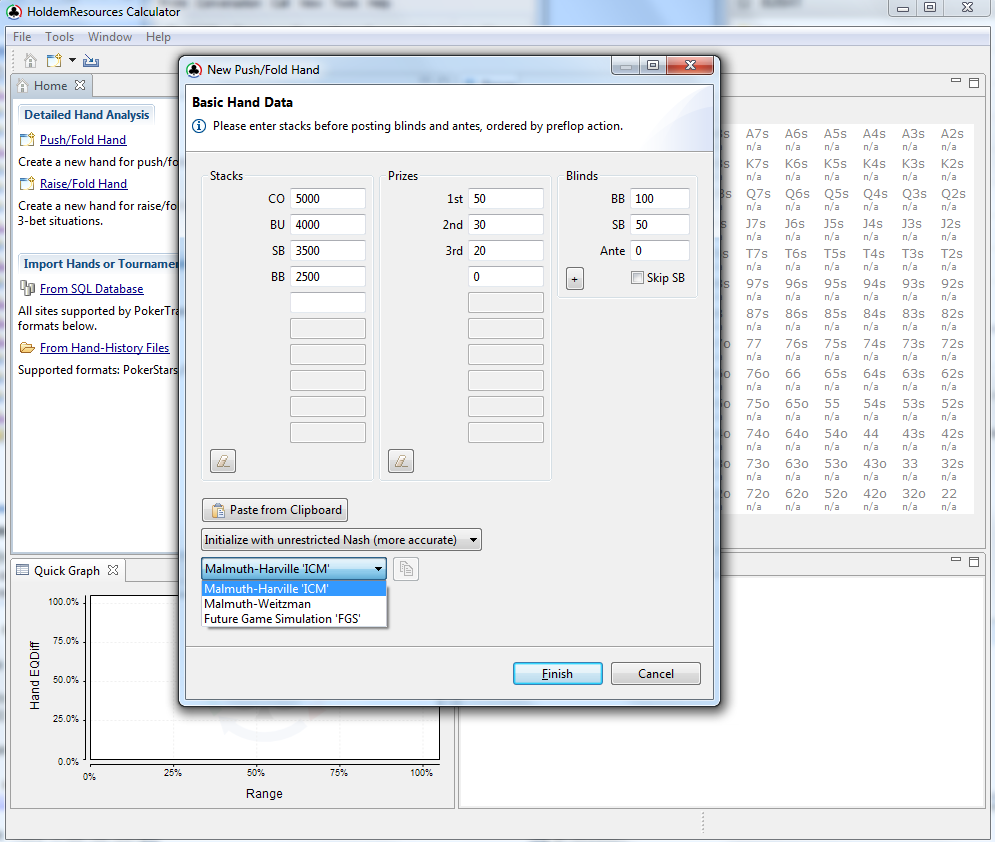The height and width of the screenshot is (842, 995).
Task: Add a blind level with plus button
Action: [575, 279]
